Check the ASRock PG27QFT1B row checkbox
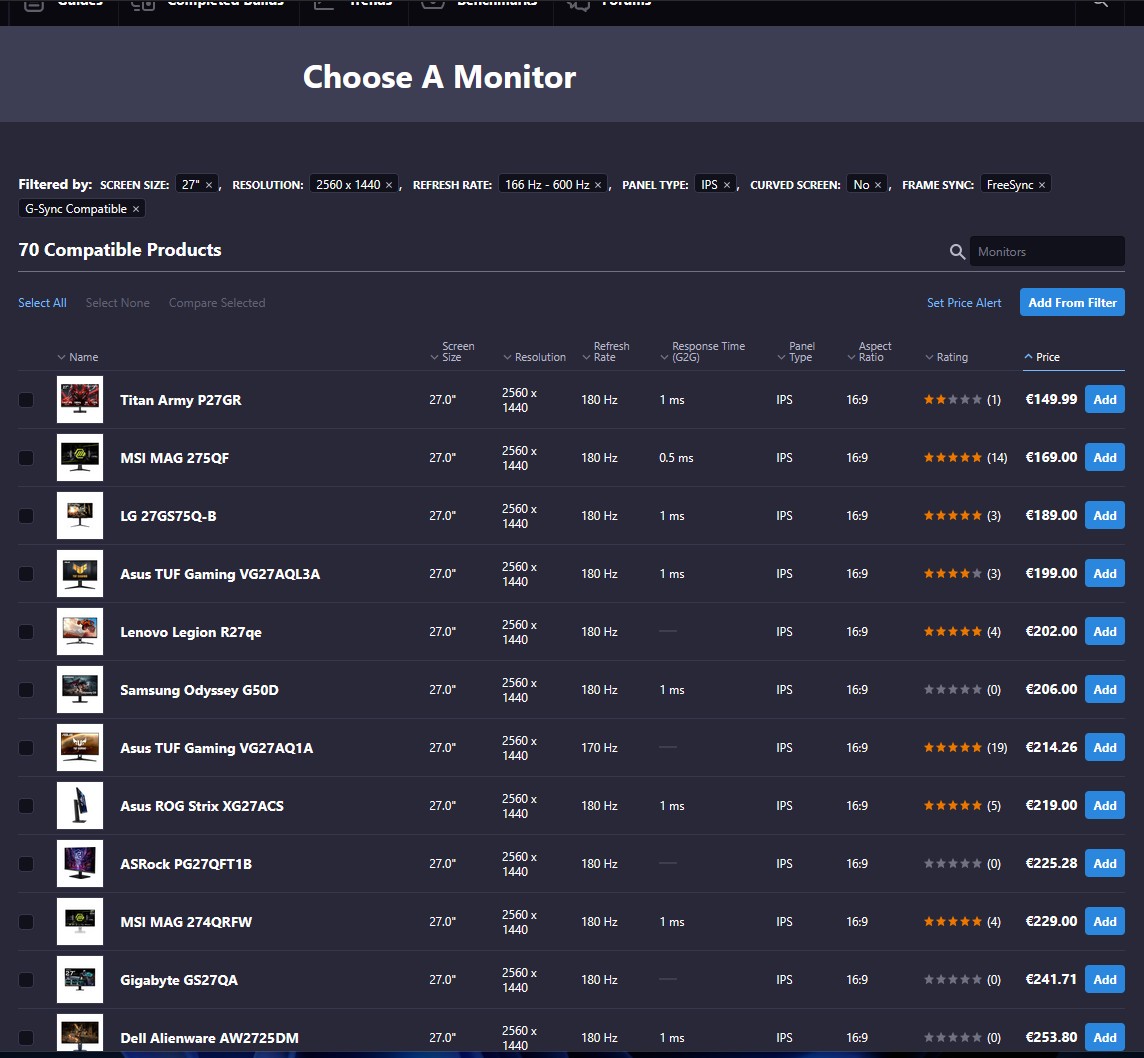 pos(26,864)
